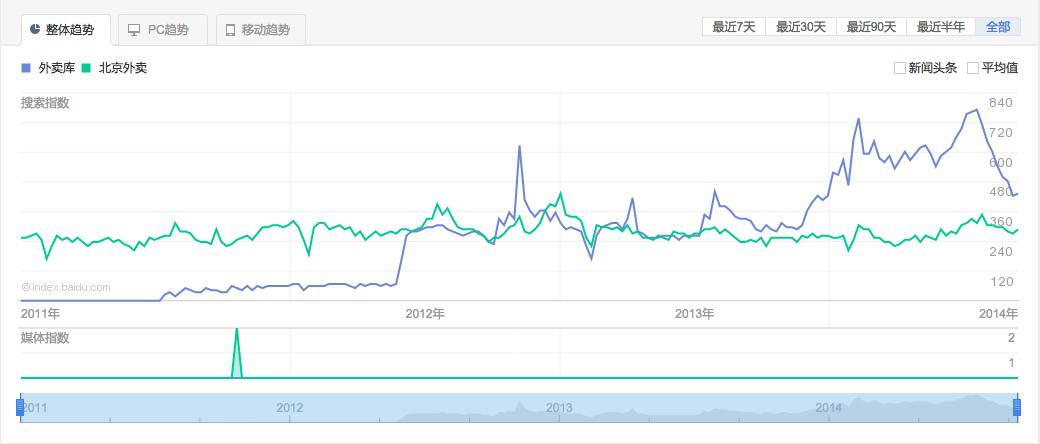Click the 全部 time range button
The image size is (1040, 444).
click(998, 27)
